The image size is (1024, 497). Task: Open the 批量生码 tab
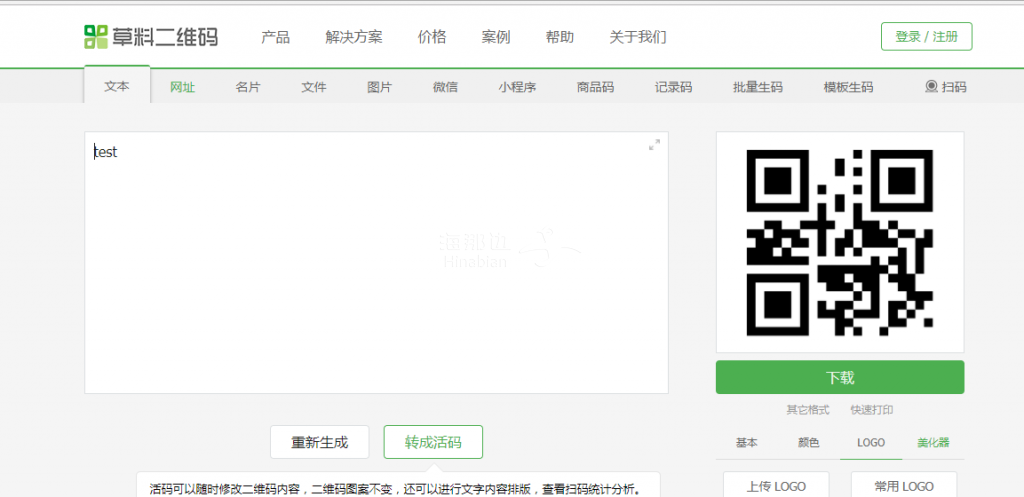click(757, 87)
